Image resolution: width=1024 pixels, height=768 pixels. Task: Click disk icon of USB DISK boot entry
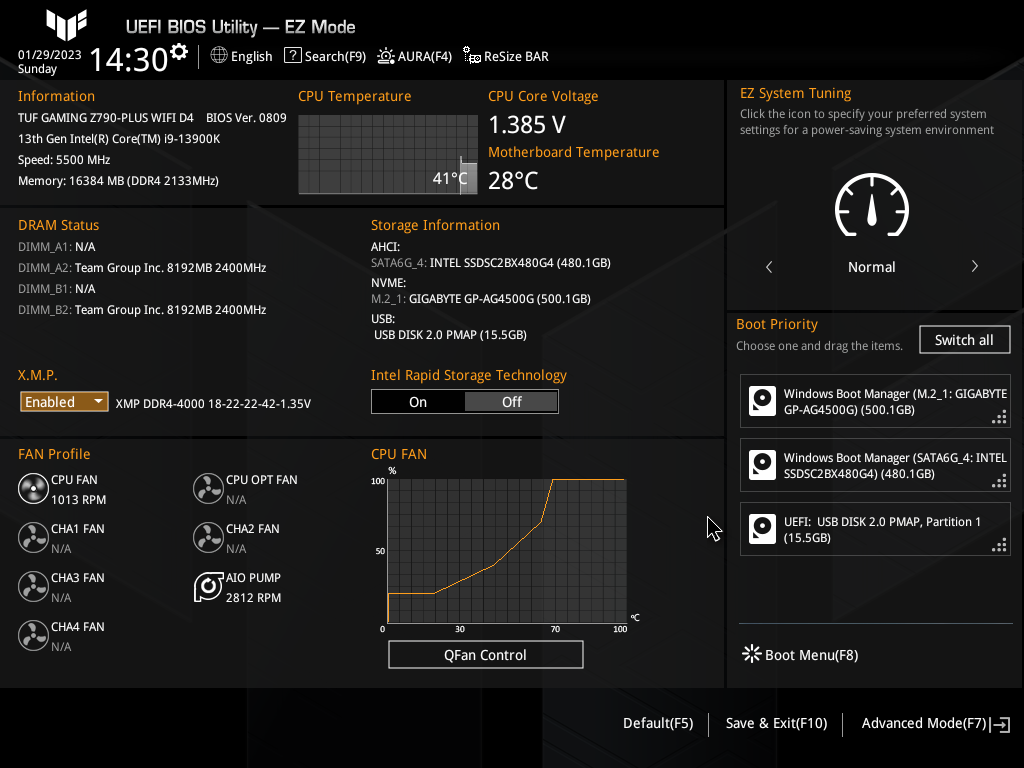click(762, 529)
